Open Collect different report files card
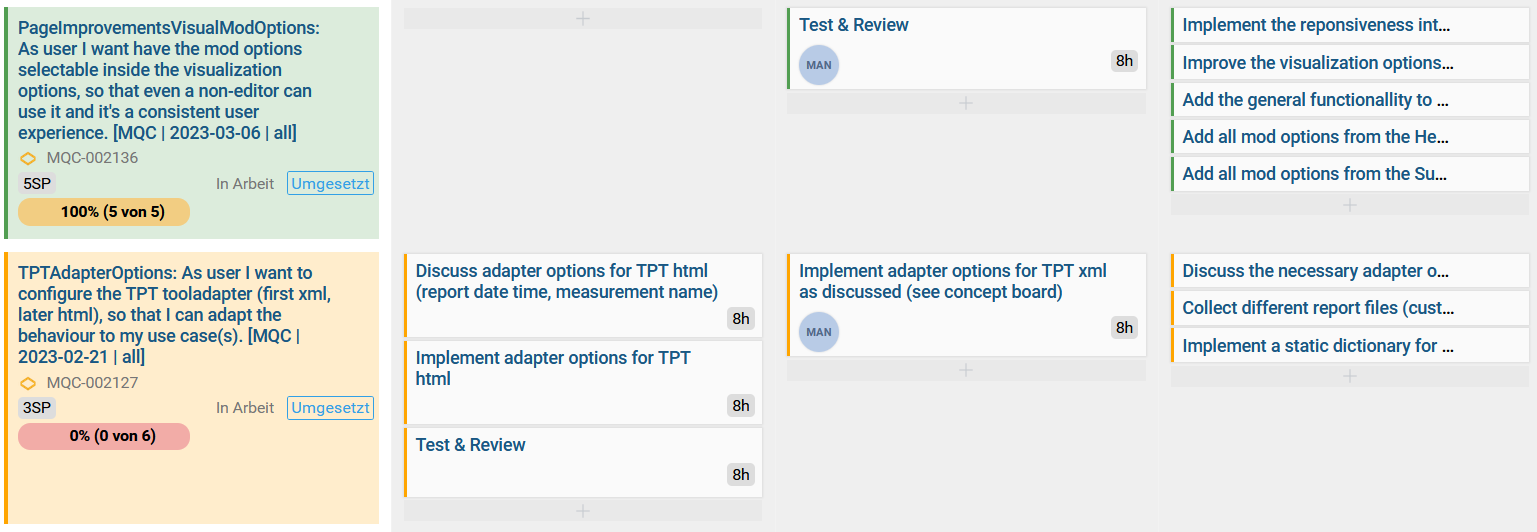Image resolution: width=1537 pixels, height=532 pixels. [1316, 308]
